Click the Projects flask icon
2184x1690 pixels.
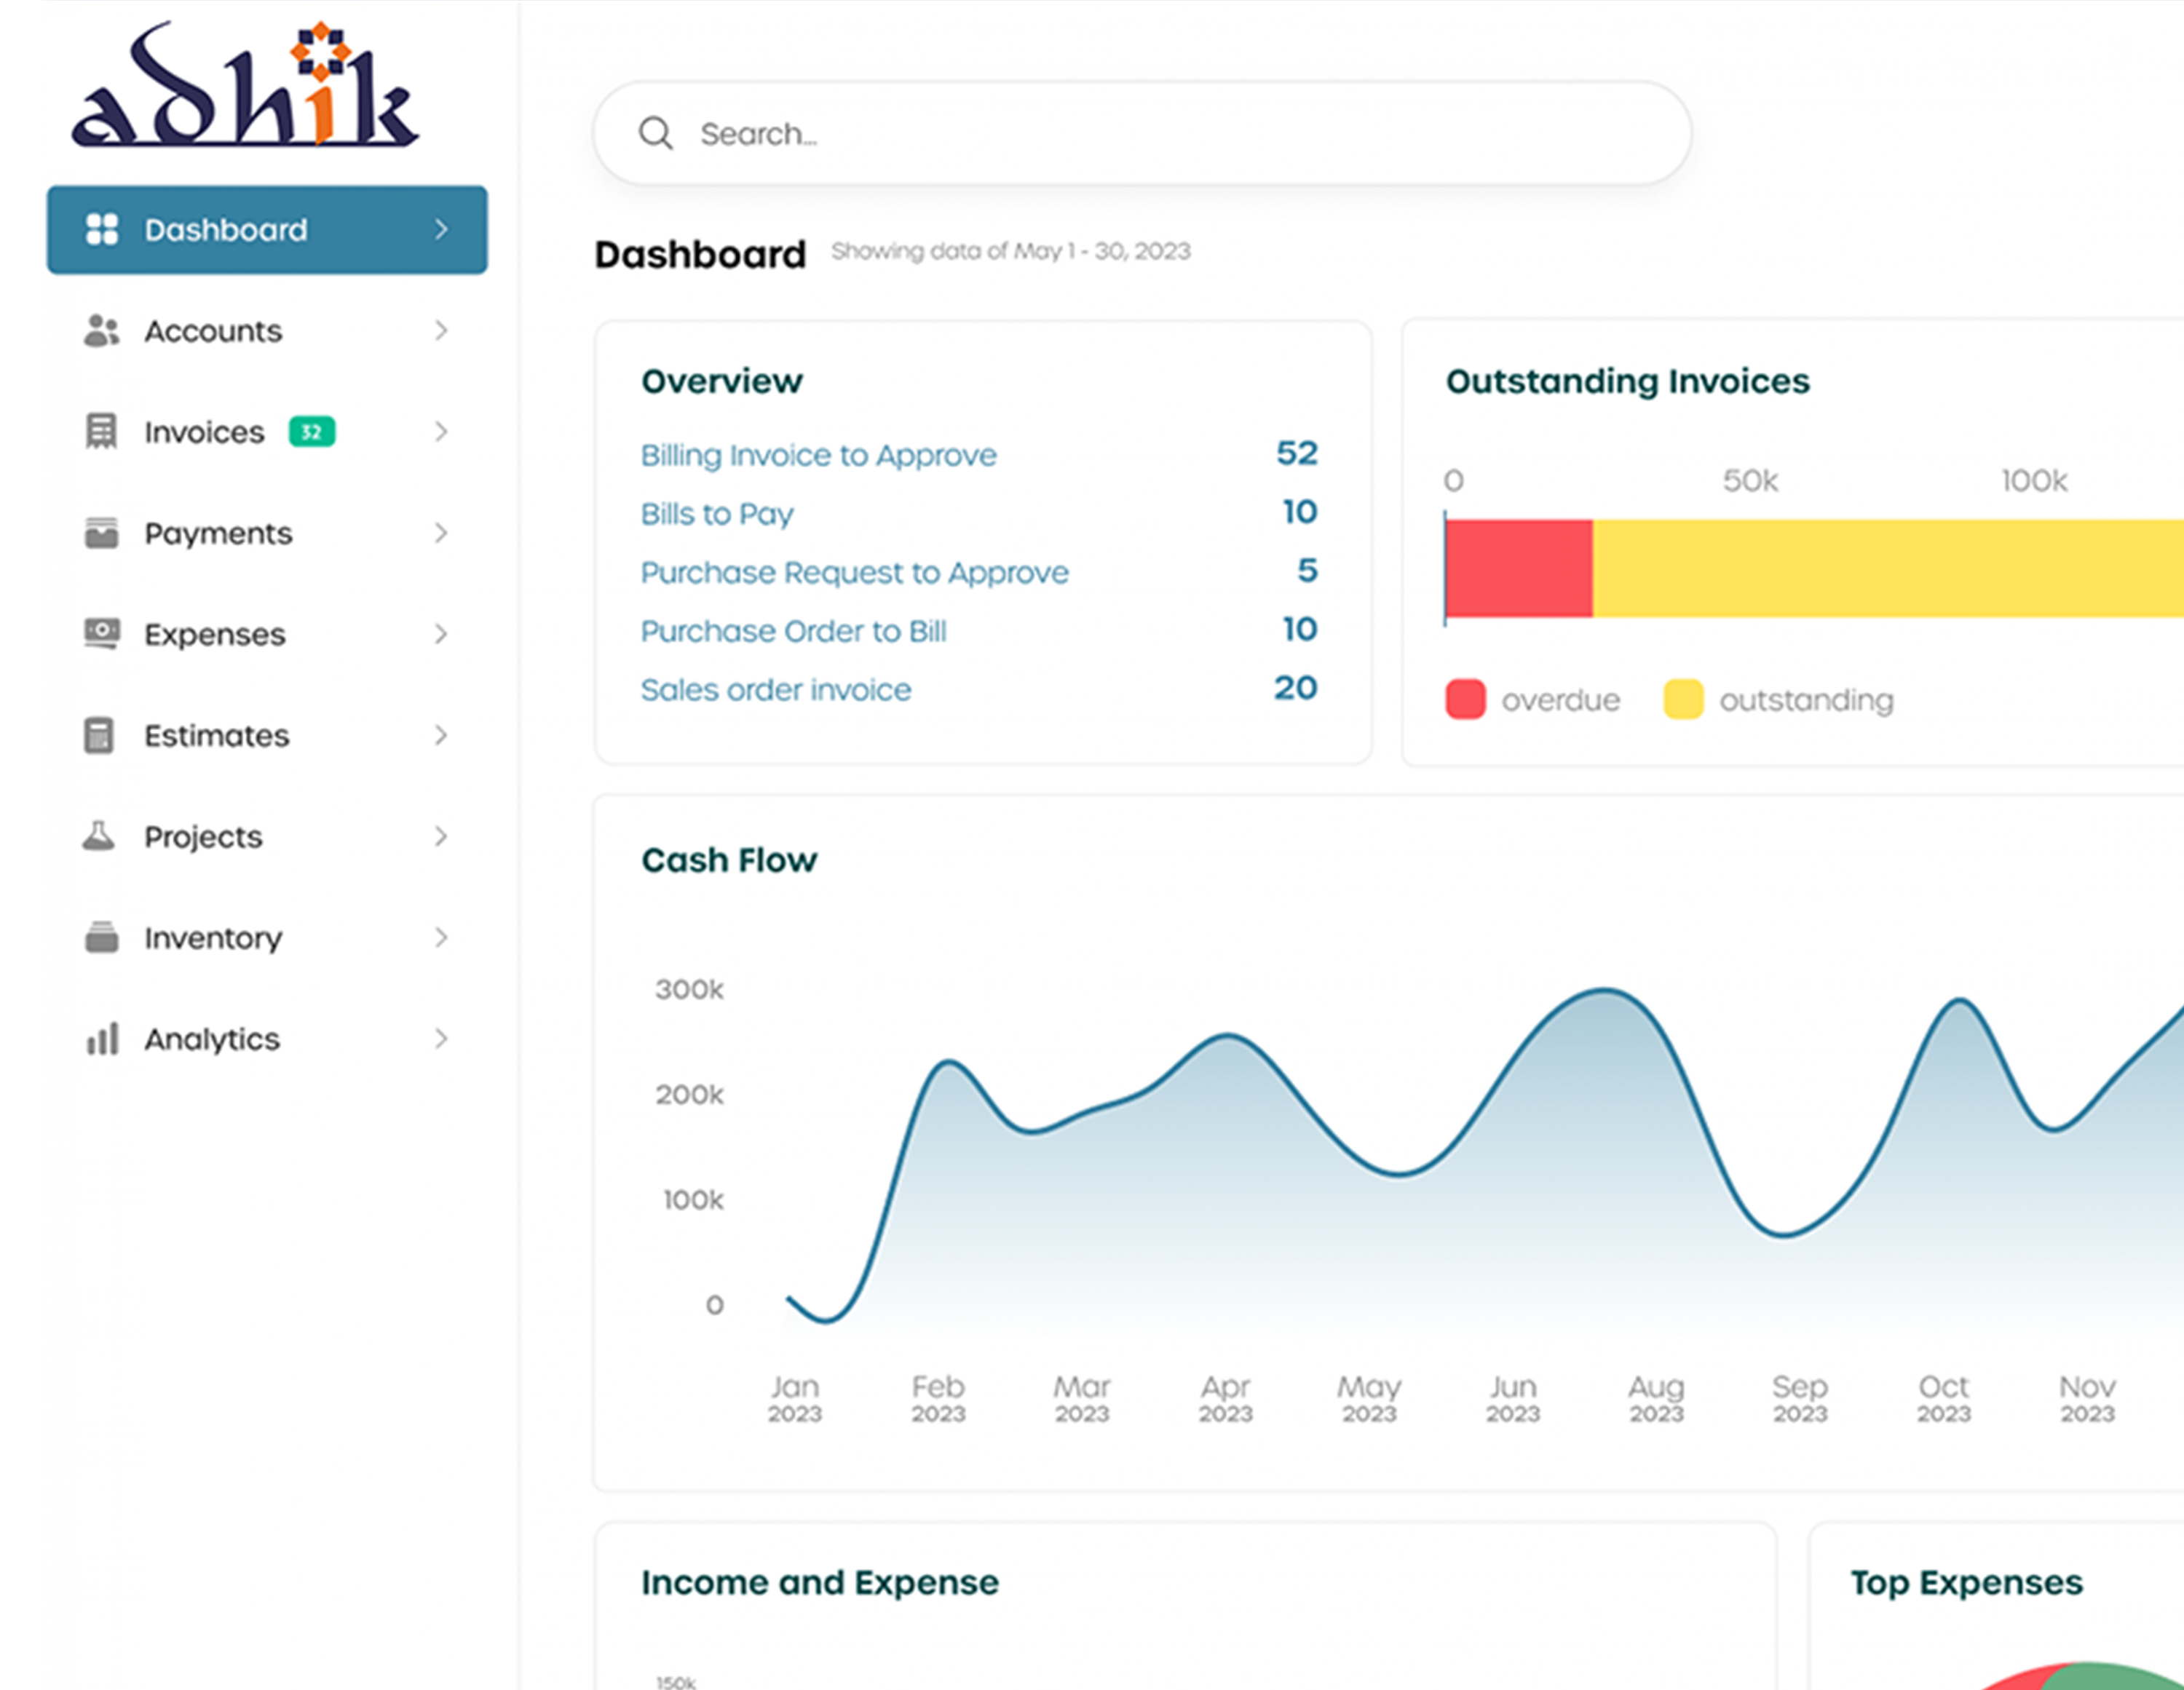click(99, 836)
